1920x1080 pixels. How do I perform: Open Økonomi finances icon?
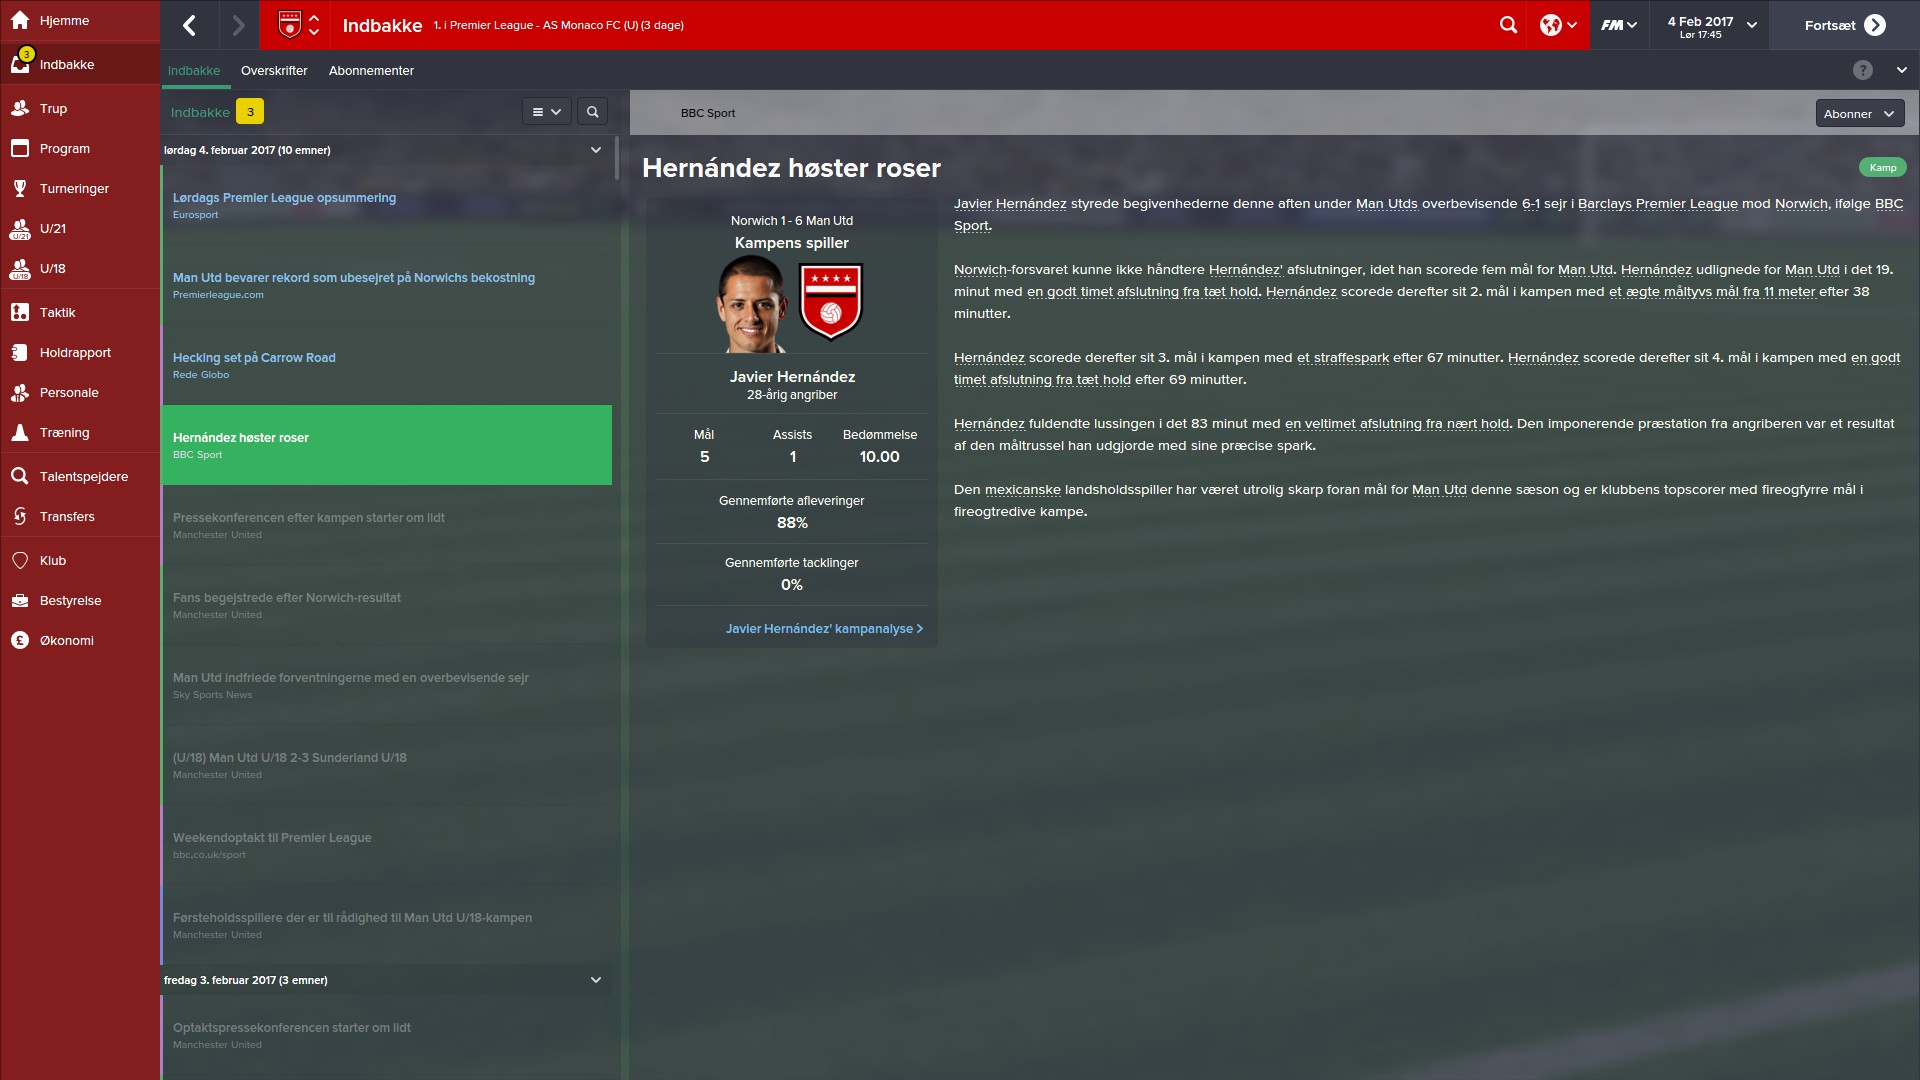pos(20,640)
